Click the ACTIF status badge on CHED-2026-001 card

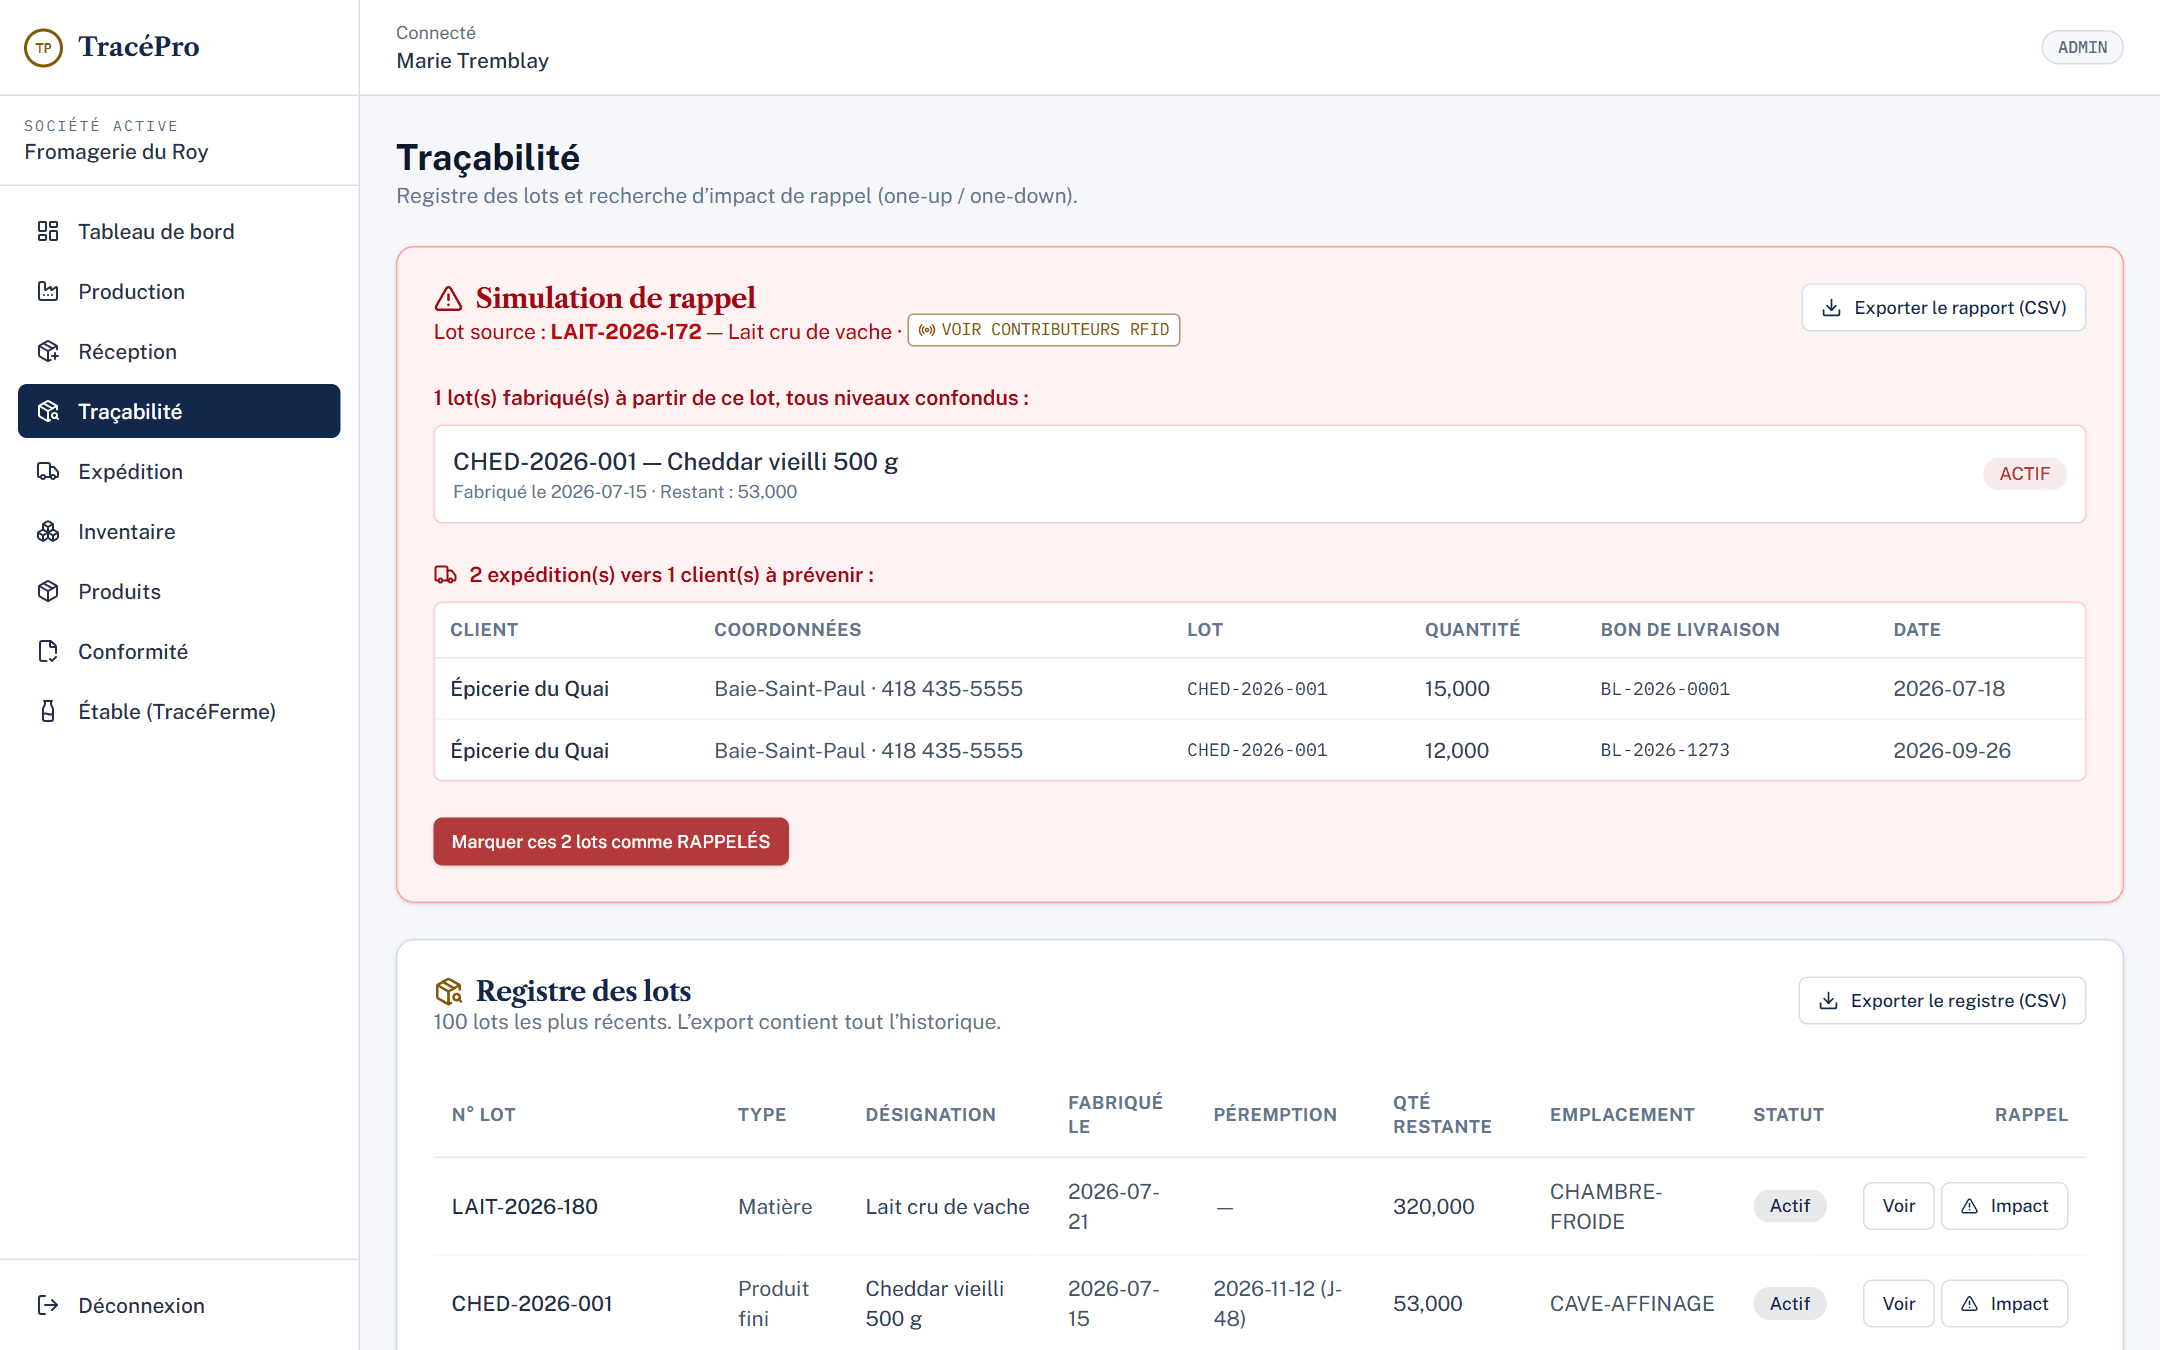(x=2024, y=474)
